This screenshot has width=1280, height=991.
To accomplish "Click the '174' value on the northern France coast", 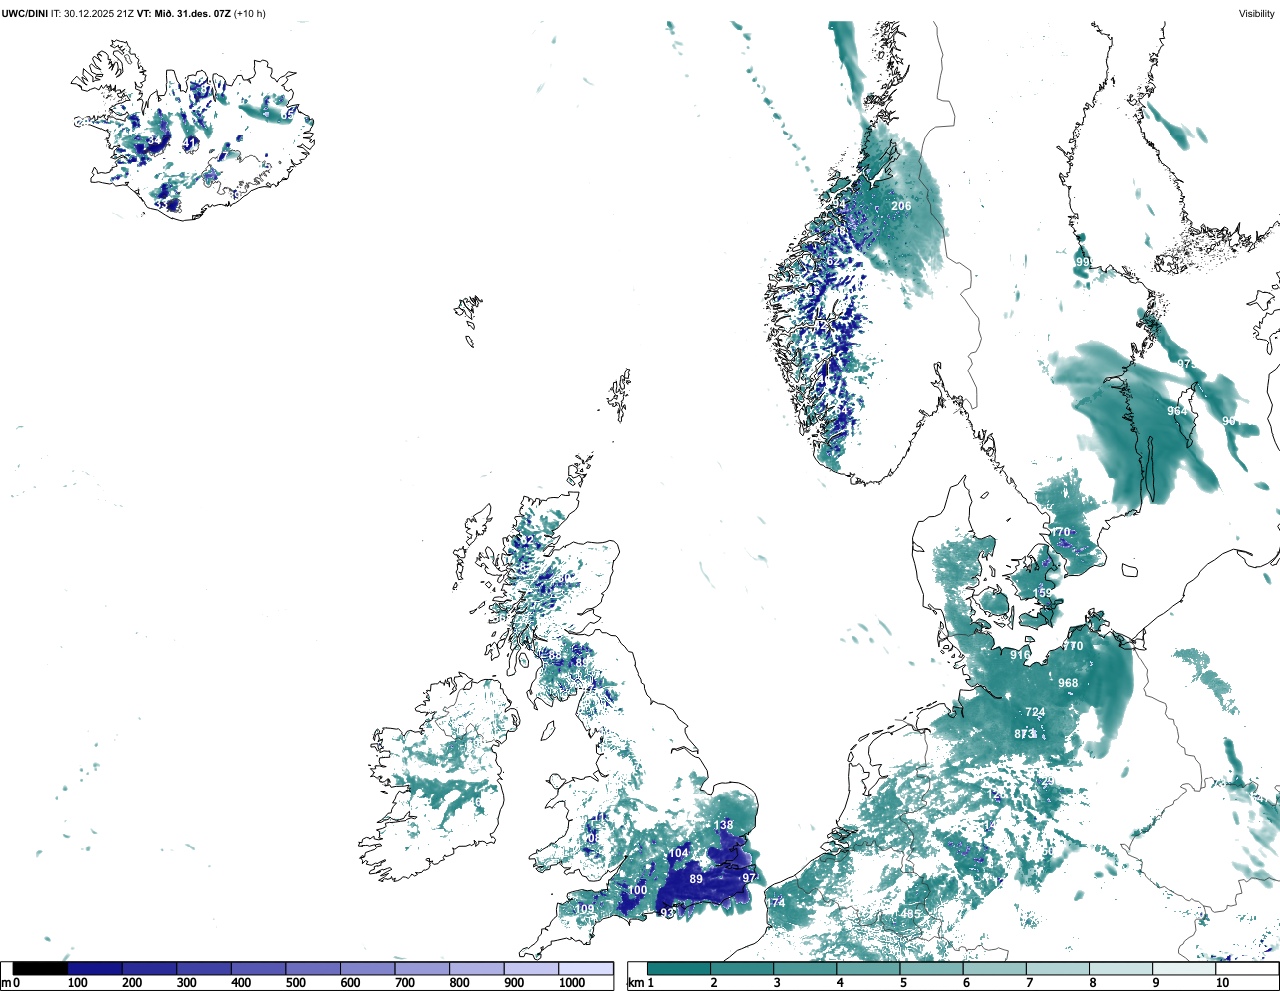I will tap(775, 903).
